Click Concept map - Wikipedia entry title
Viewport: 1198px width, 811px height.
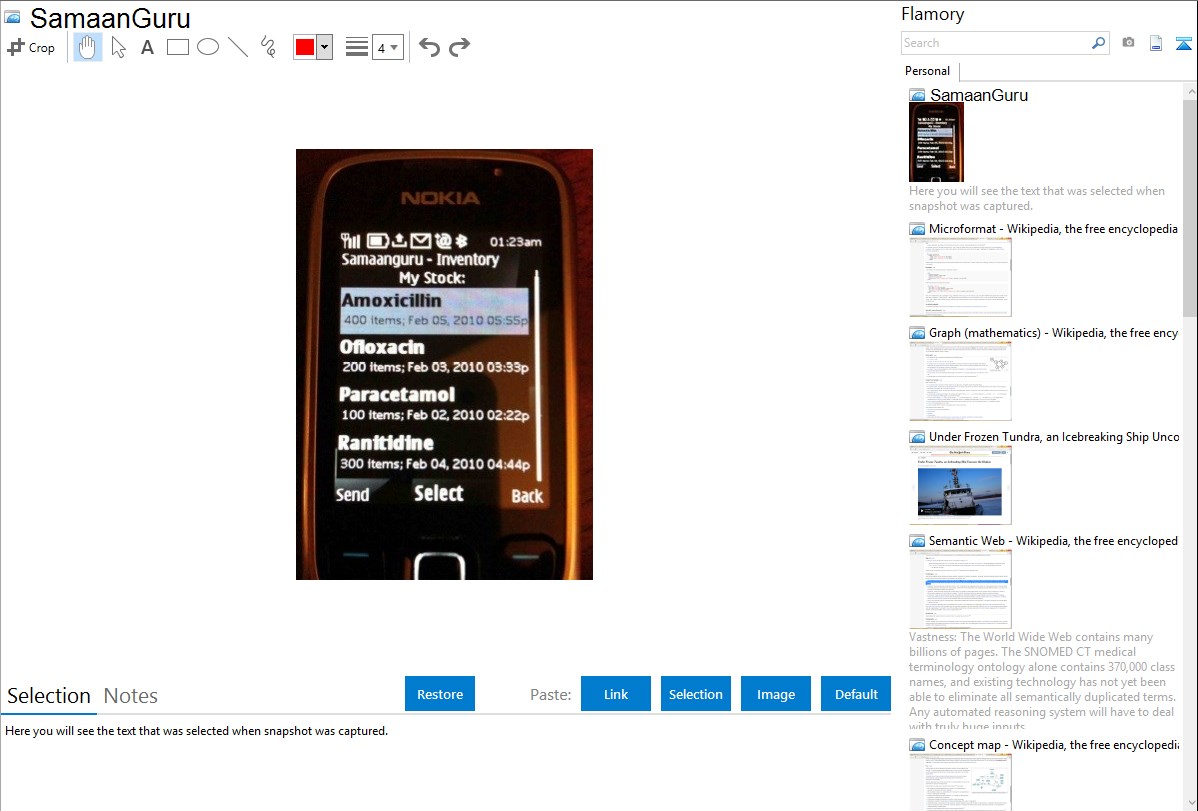[x=1053, y=744]
